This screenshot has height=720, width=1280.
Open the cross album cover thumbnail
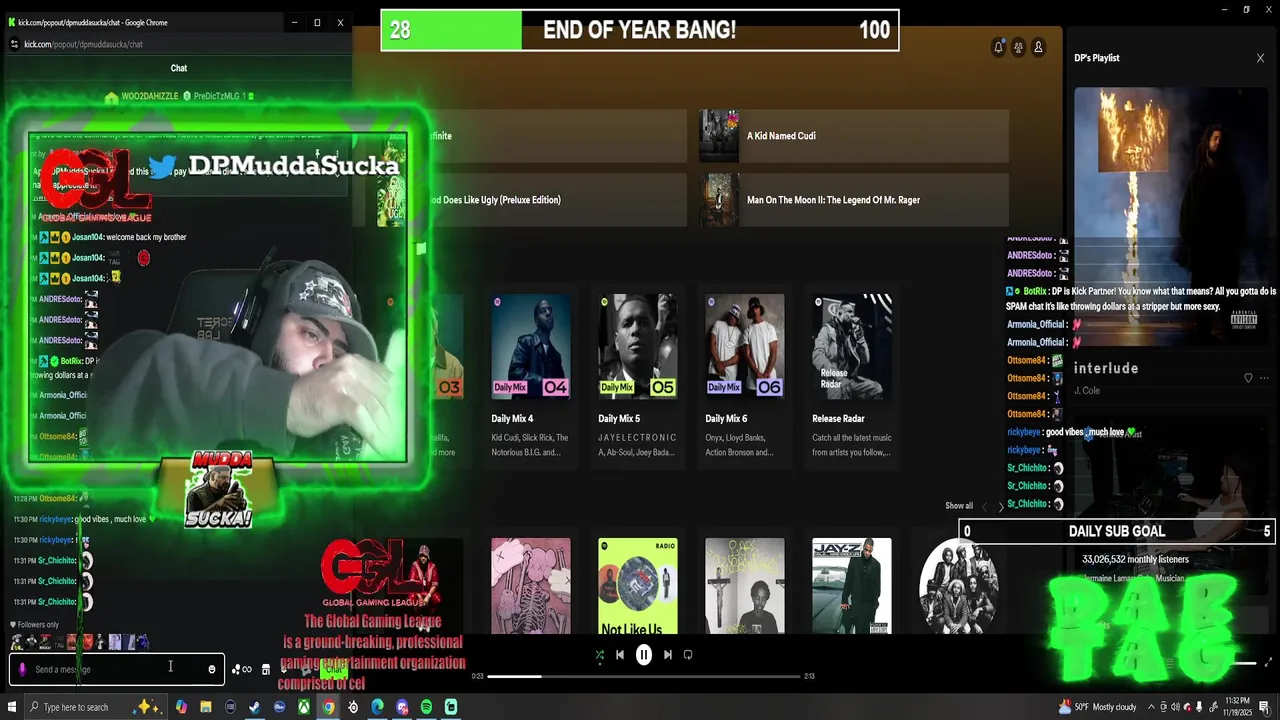[x=744, y=586]
